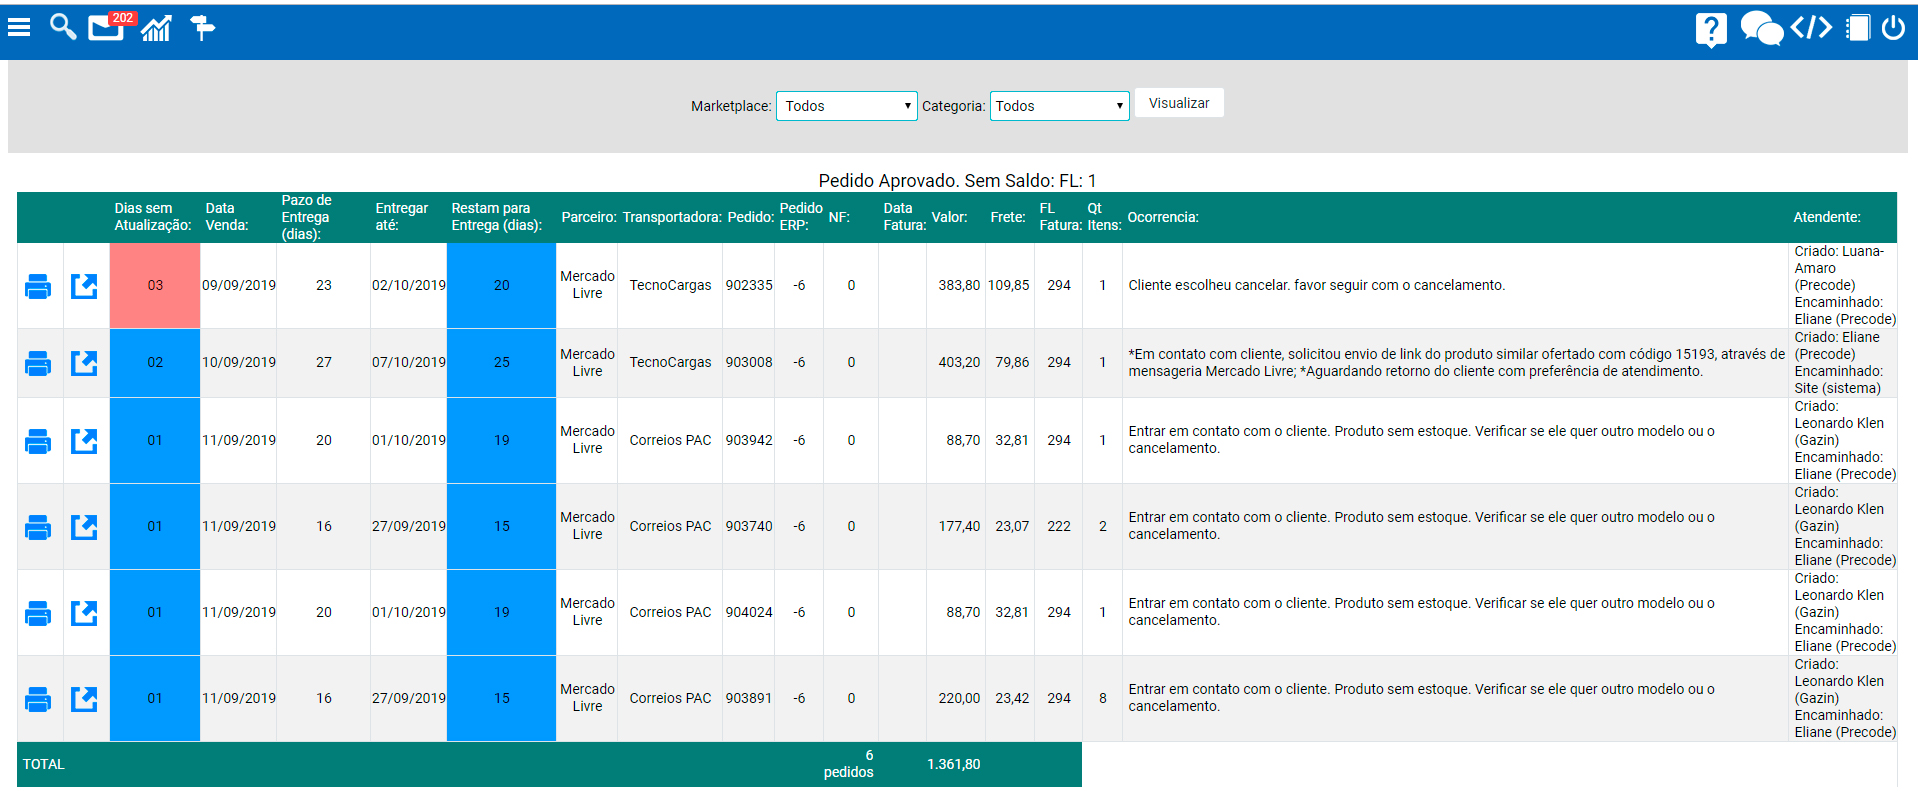Open the statistics chart icon
Viewport: 1918px width, 791px height.
click(x=156, y=28)
